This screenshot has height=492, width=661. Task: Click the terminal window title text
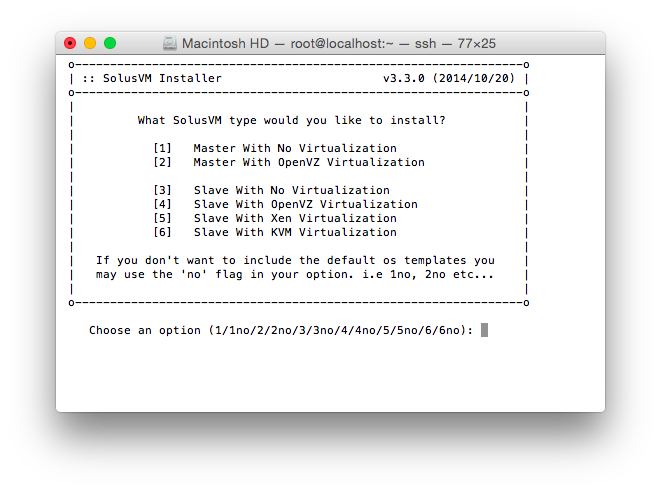pyautogui.click(x=340, y=44)
